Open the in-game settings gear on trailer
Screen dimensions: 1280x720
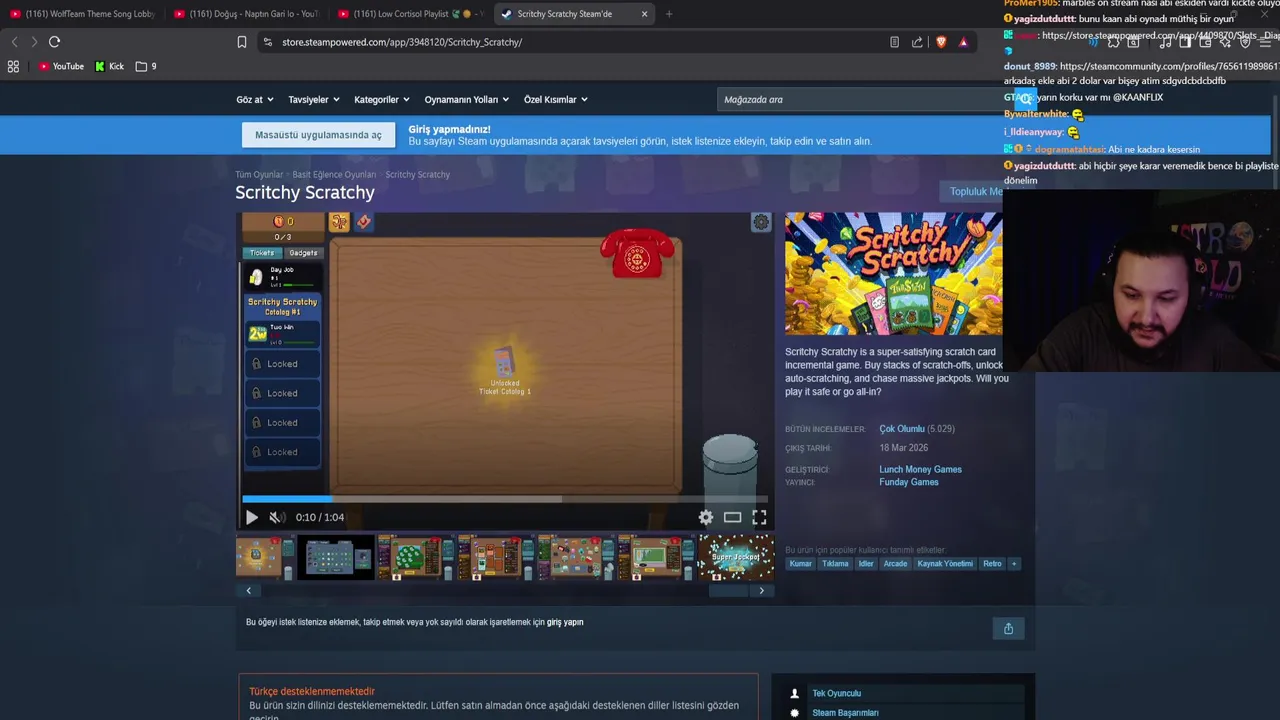(761, 222)
